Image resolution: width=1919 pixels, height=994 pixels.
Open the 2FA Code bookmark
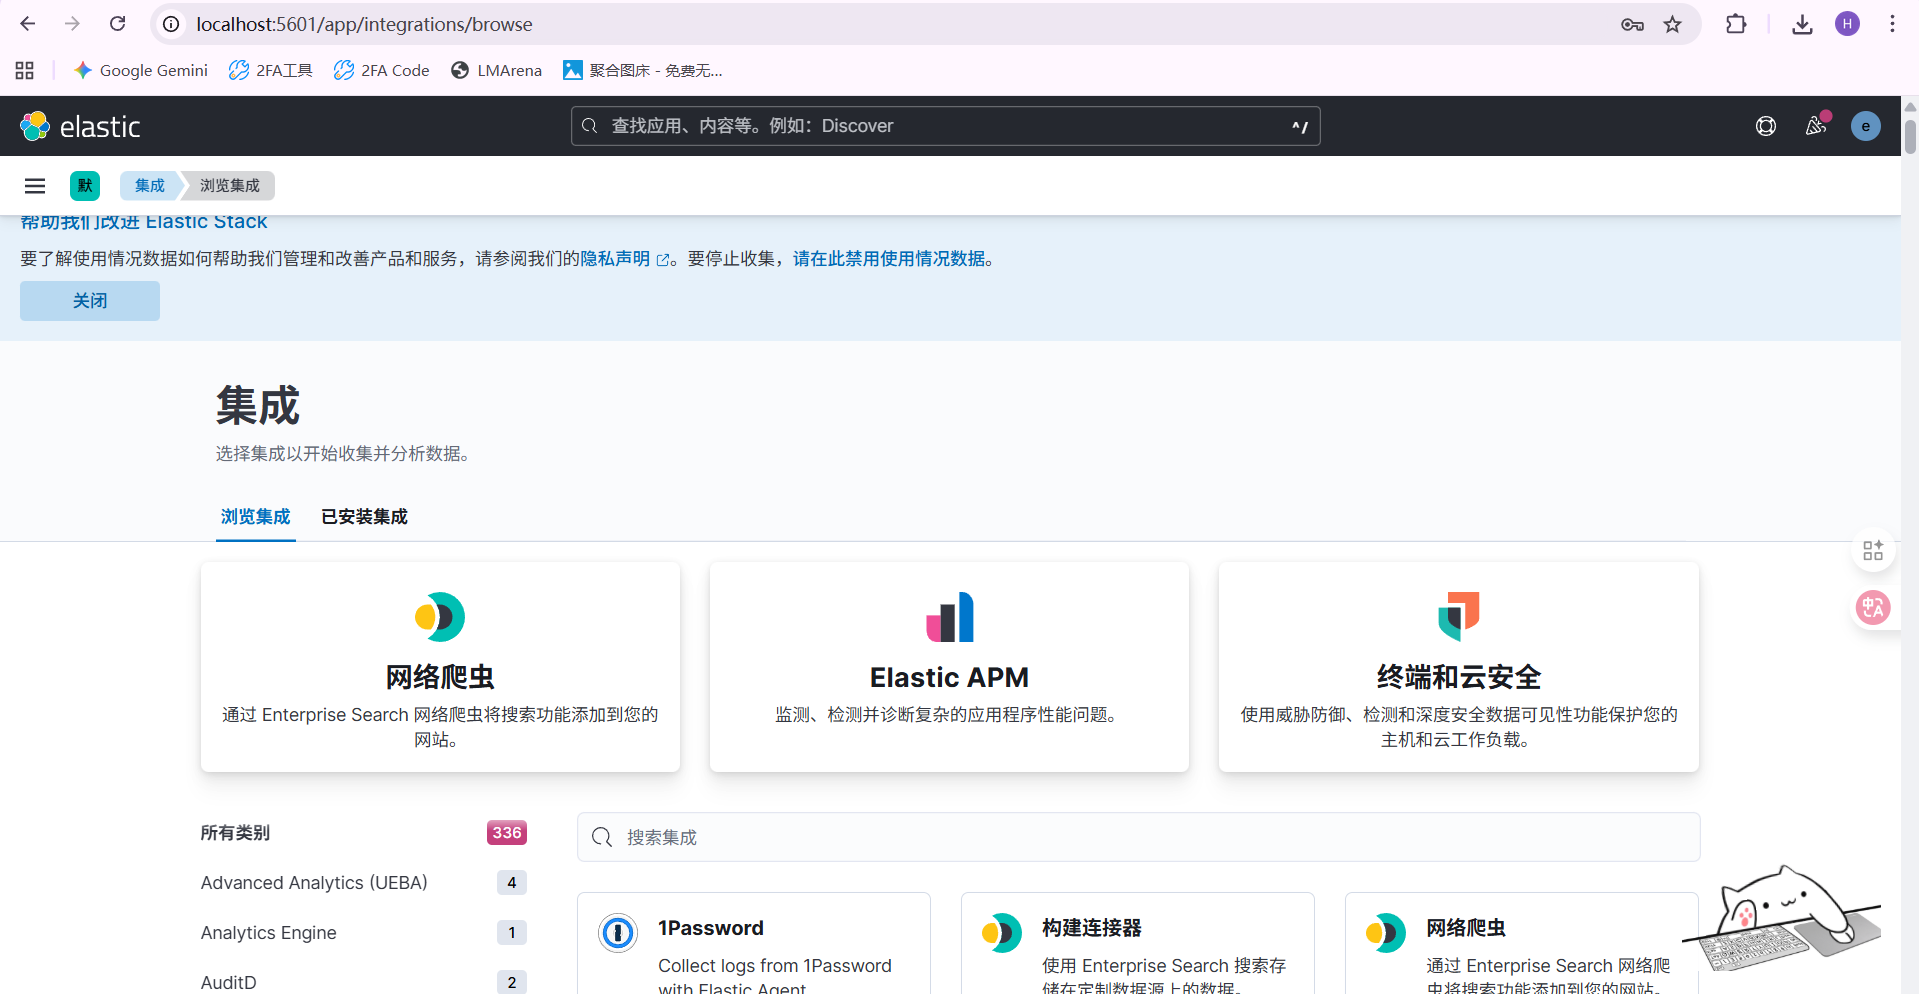click(x=382, y=70)
